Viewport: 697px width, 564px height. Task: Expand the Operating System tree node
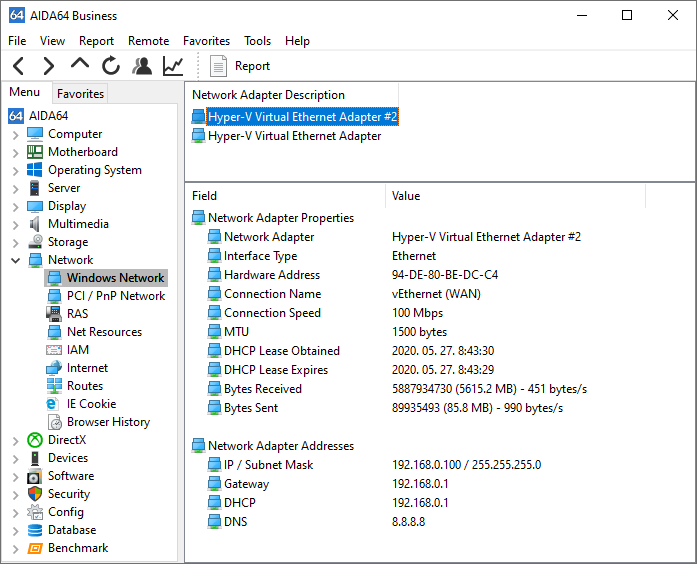click(x=16, y=171)
